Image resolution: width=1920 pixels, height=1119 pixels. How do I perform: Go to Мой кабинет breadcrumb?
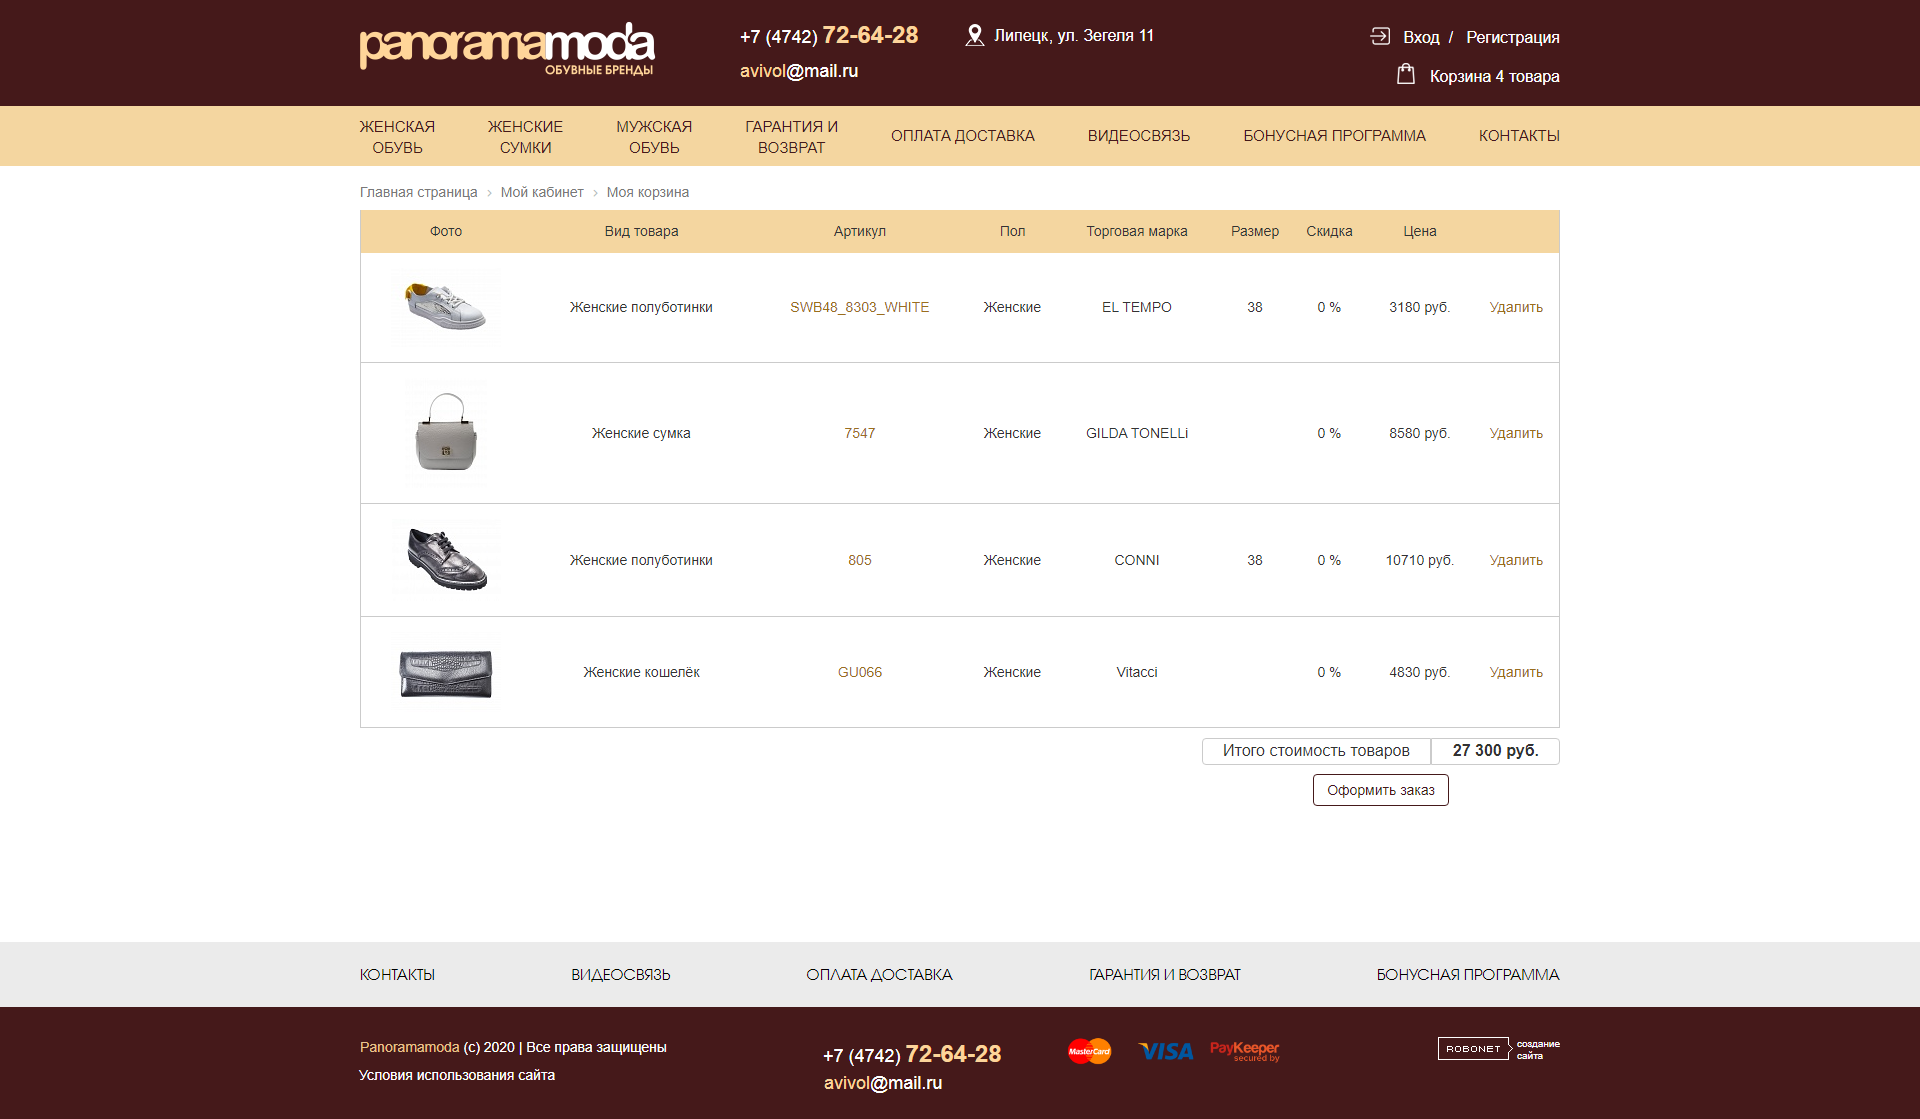542,192
